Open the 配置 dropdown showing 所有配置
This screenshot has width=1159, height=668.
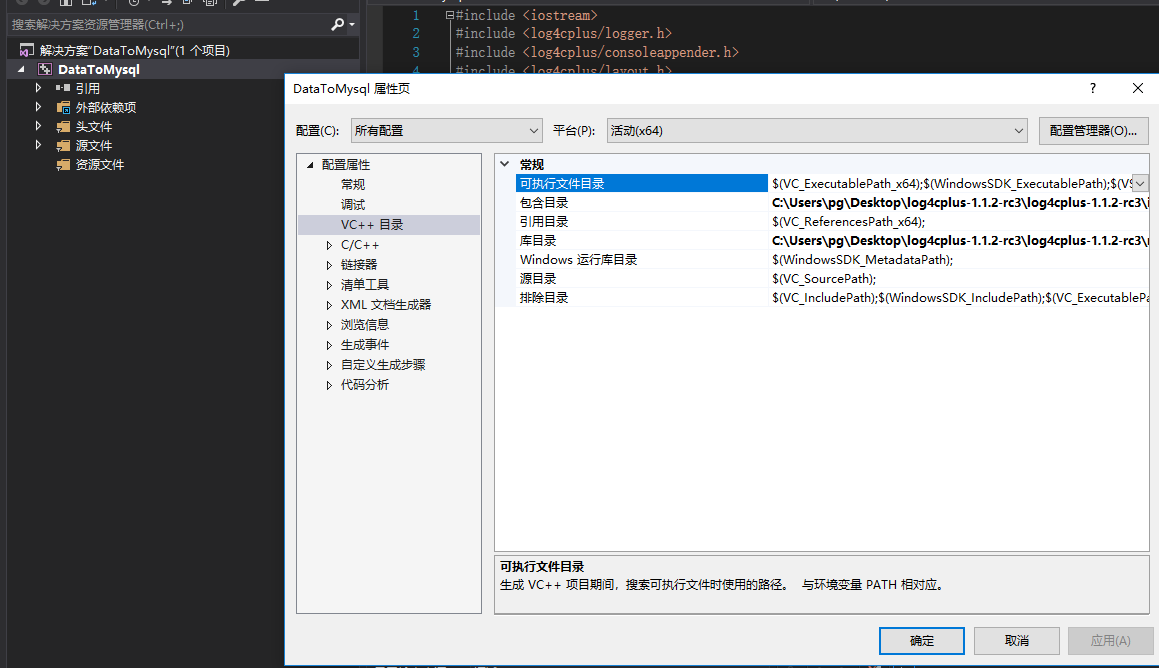(x=445, y=130)
